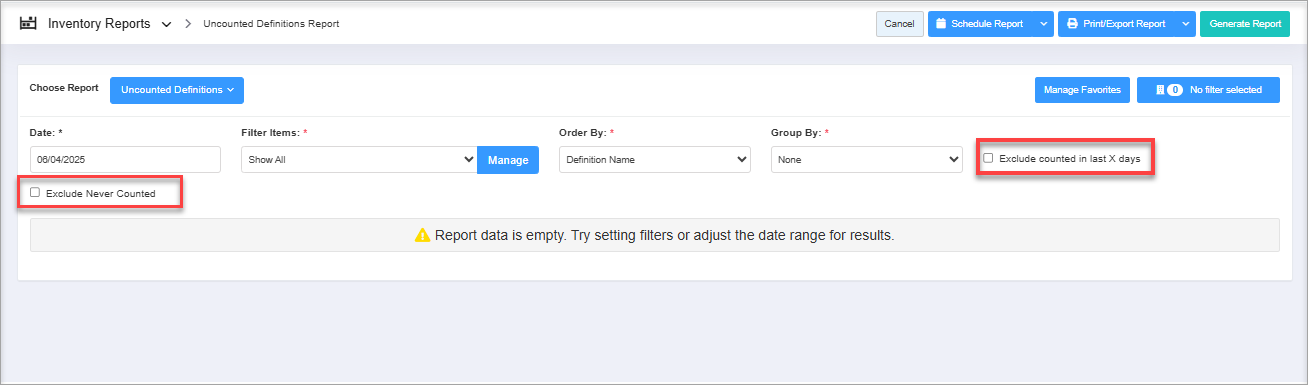Expand the Print/Export Report dropdown arrow
This screenshot has width=1308, height=385.
(x=1185, y=24)
